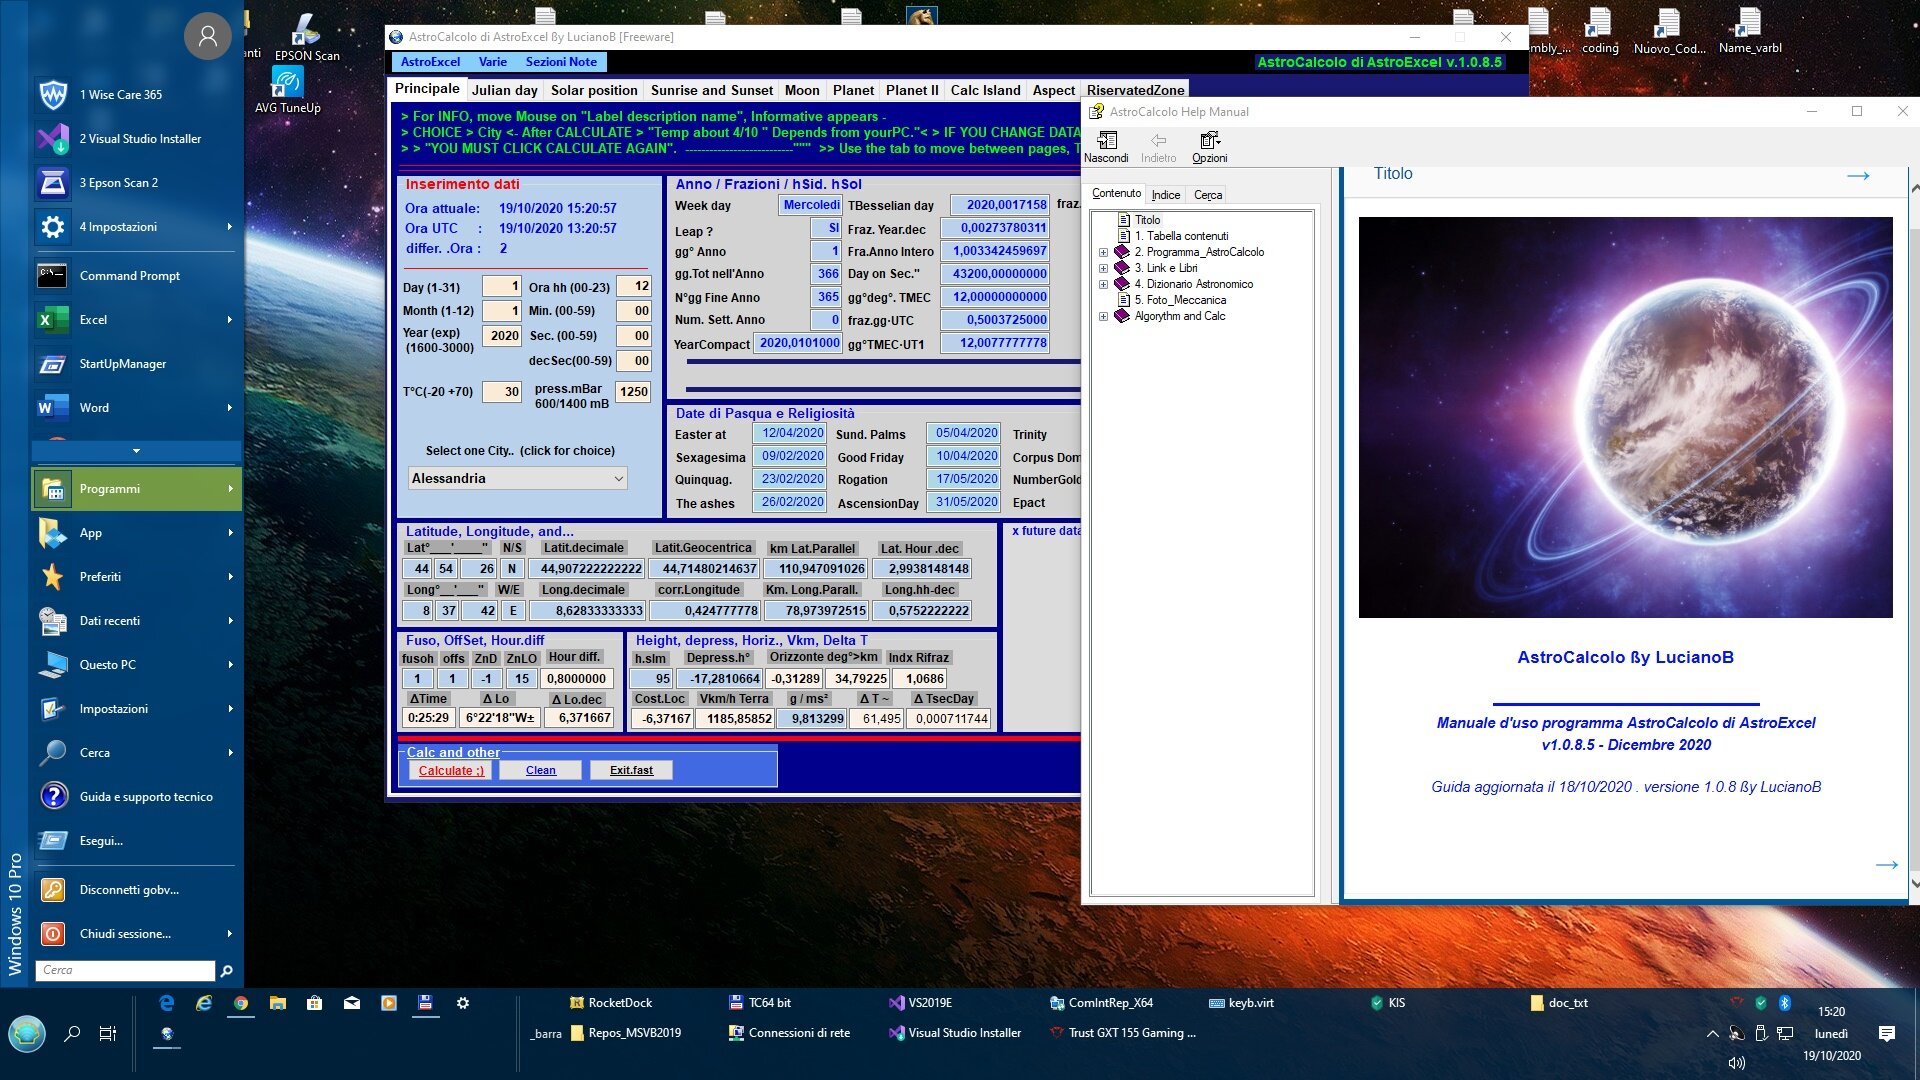The width and height of the screenshot is (1920, 1080).
Task: Open the Indice tab in help
Action: tap(1165, 195)
